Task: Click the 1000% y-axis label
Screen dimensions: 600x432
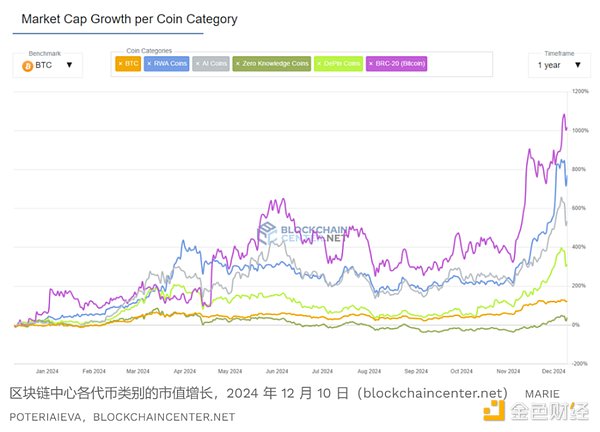Action: coord(580,131)
